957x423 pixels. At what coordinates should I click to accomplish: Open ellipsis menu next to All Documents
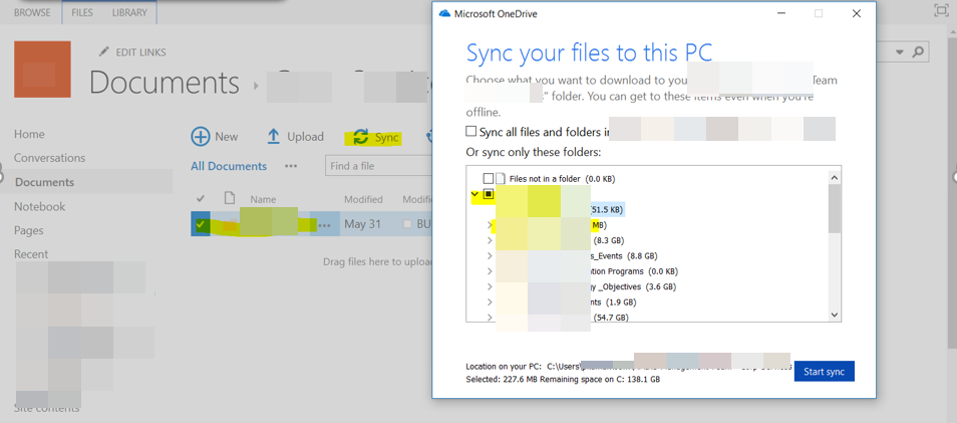pos(291,166)
